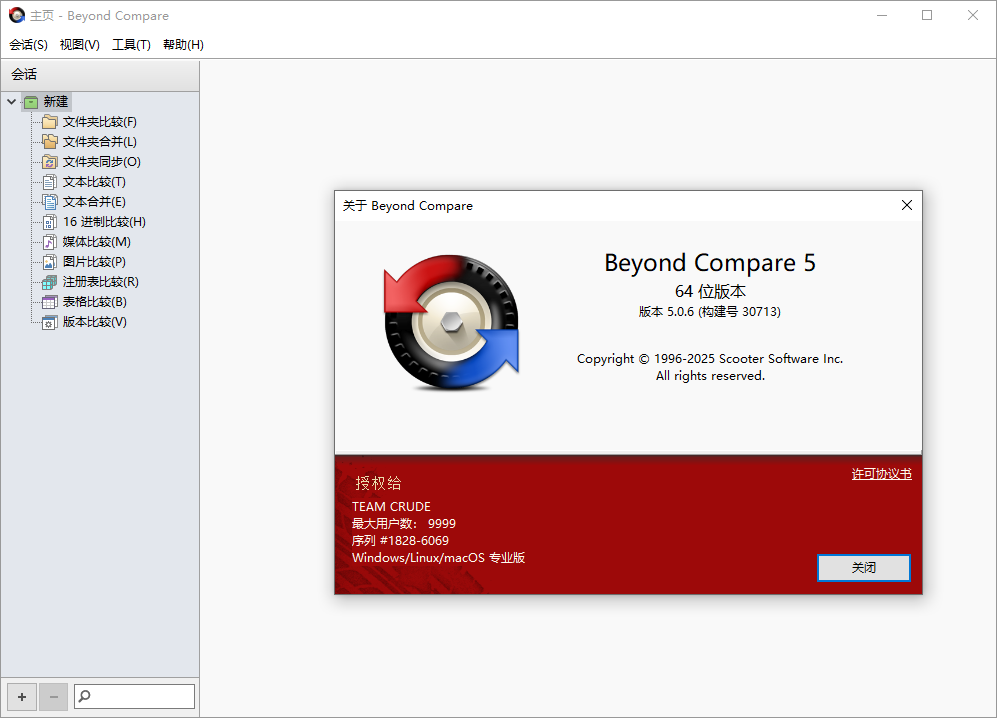Select the 媒体比较 media compare icon
997x718 pixels.
click(x=50, y=241)
